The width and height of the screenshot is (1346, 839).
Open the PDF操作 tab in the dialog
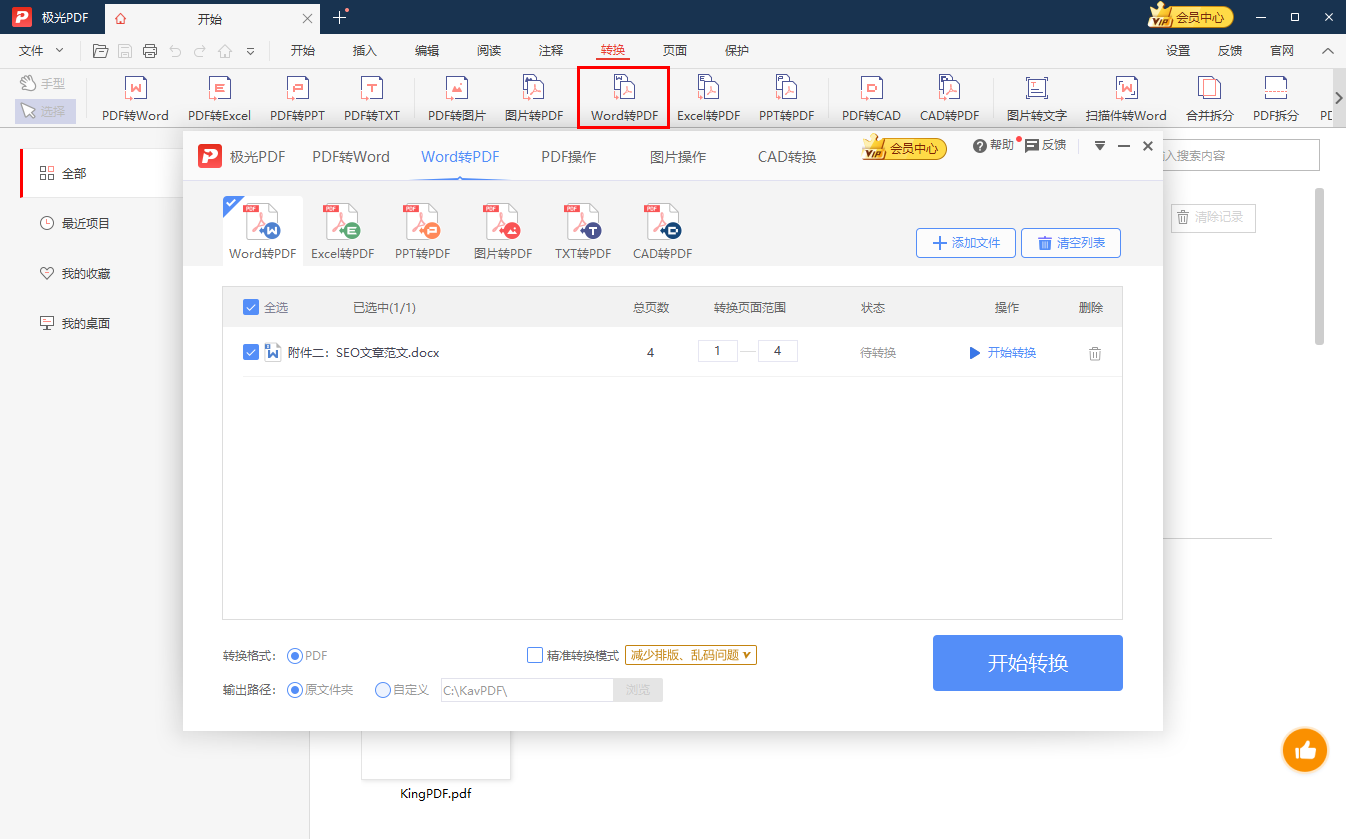point(567,156)
